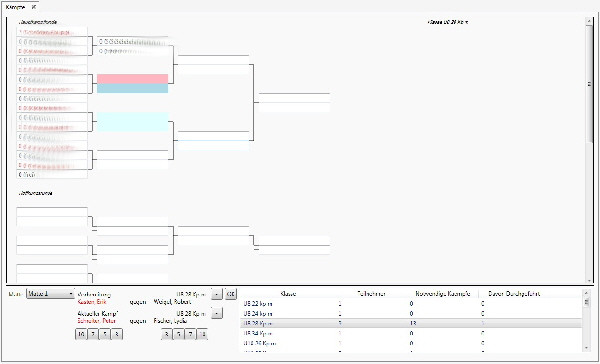This screenshot has width=600, height=364.
Task: Give Fischer, Lydia 7 points
Action: (x=190, y=334)
